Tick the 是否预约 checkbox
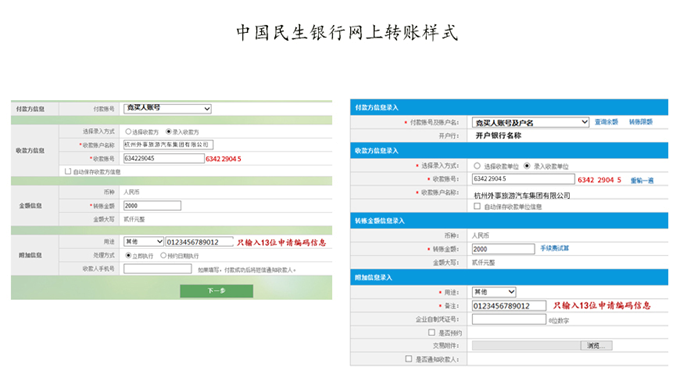 (432, 332)
